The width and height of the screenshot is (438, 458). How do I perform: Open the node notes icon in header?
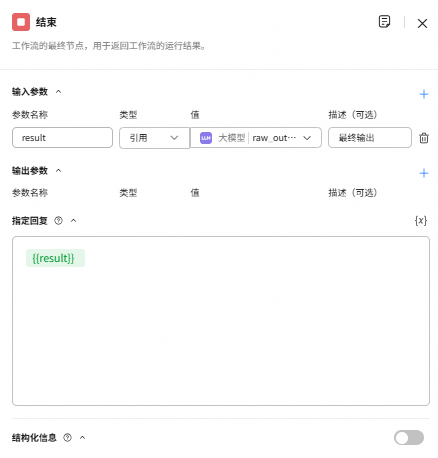pos(384,22)
